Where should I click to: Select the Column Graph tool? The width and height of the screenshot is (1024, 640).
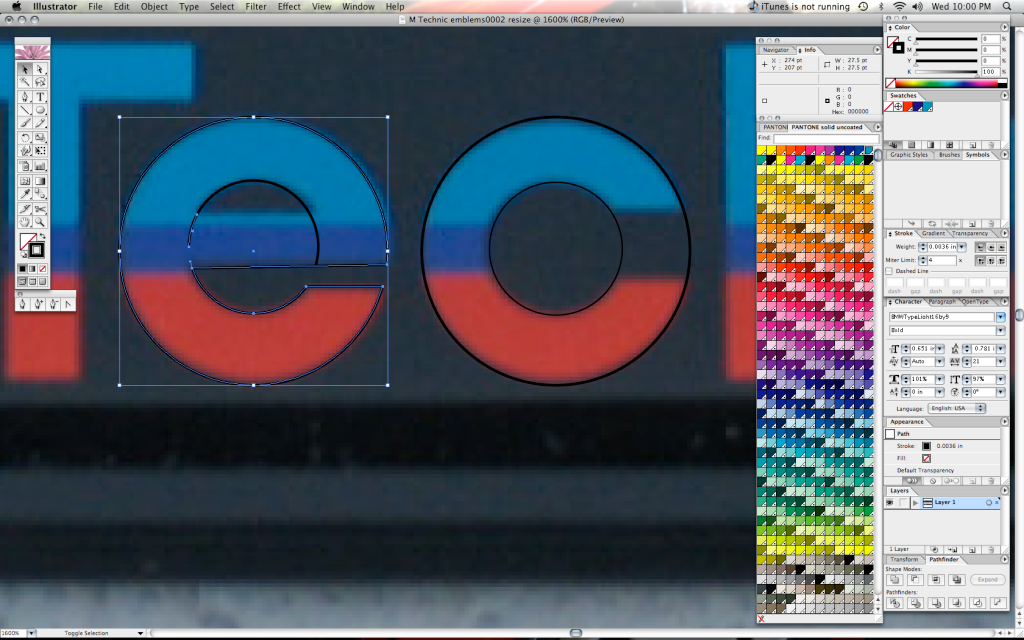coord(40,166)
